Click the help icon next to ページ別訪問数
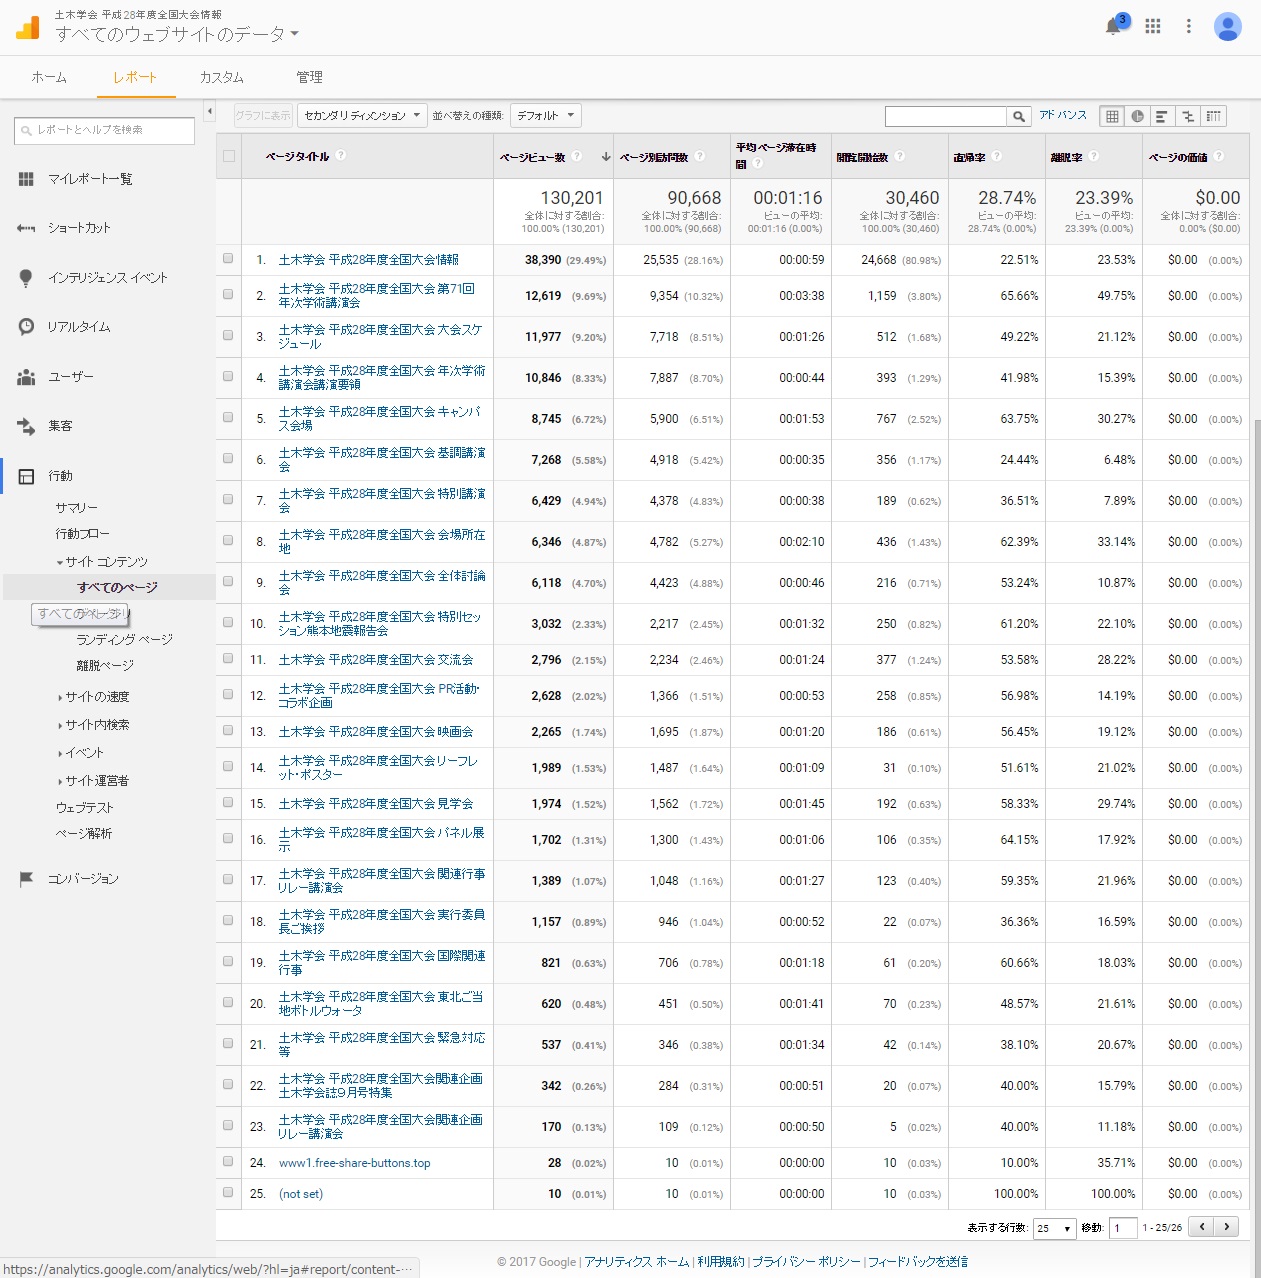The width and height of the screenshot is (1261, 1278). click(x=699, y=156)
